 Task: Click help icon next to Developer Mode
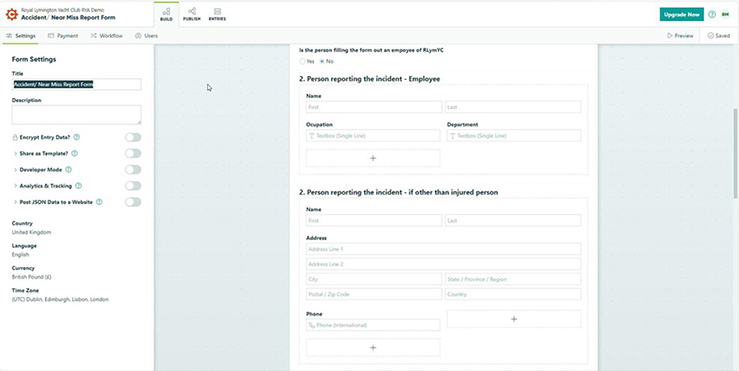pos(68,170)
